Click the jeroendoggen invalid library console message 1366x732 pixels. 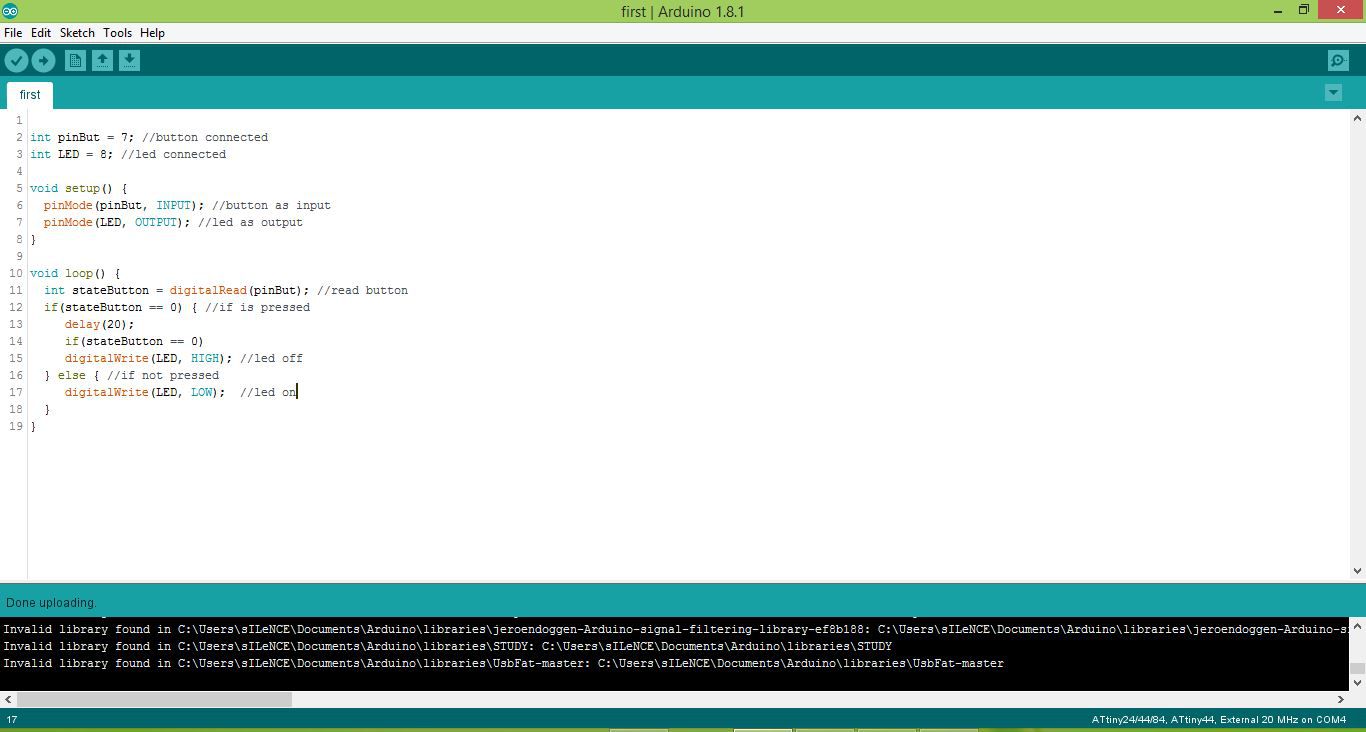coord(675,629)
